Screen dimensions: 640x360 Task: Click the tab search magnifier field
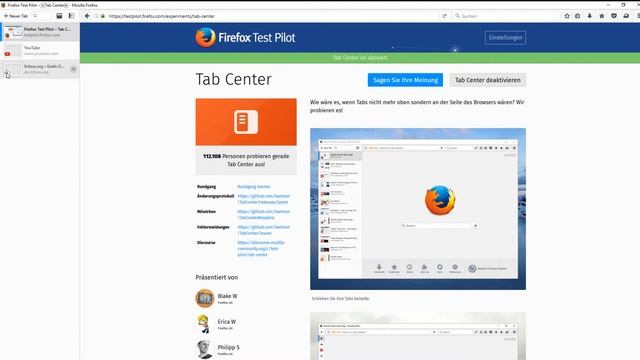41,16
